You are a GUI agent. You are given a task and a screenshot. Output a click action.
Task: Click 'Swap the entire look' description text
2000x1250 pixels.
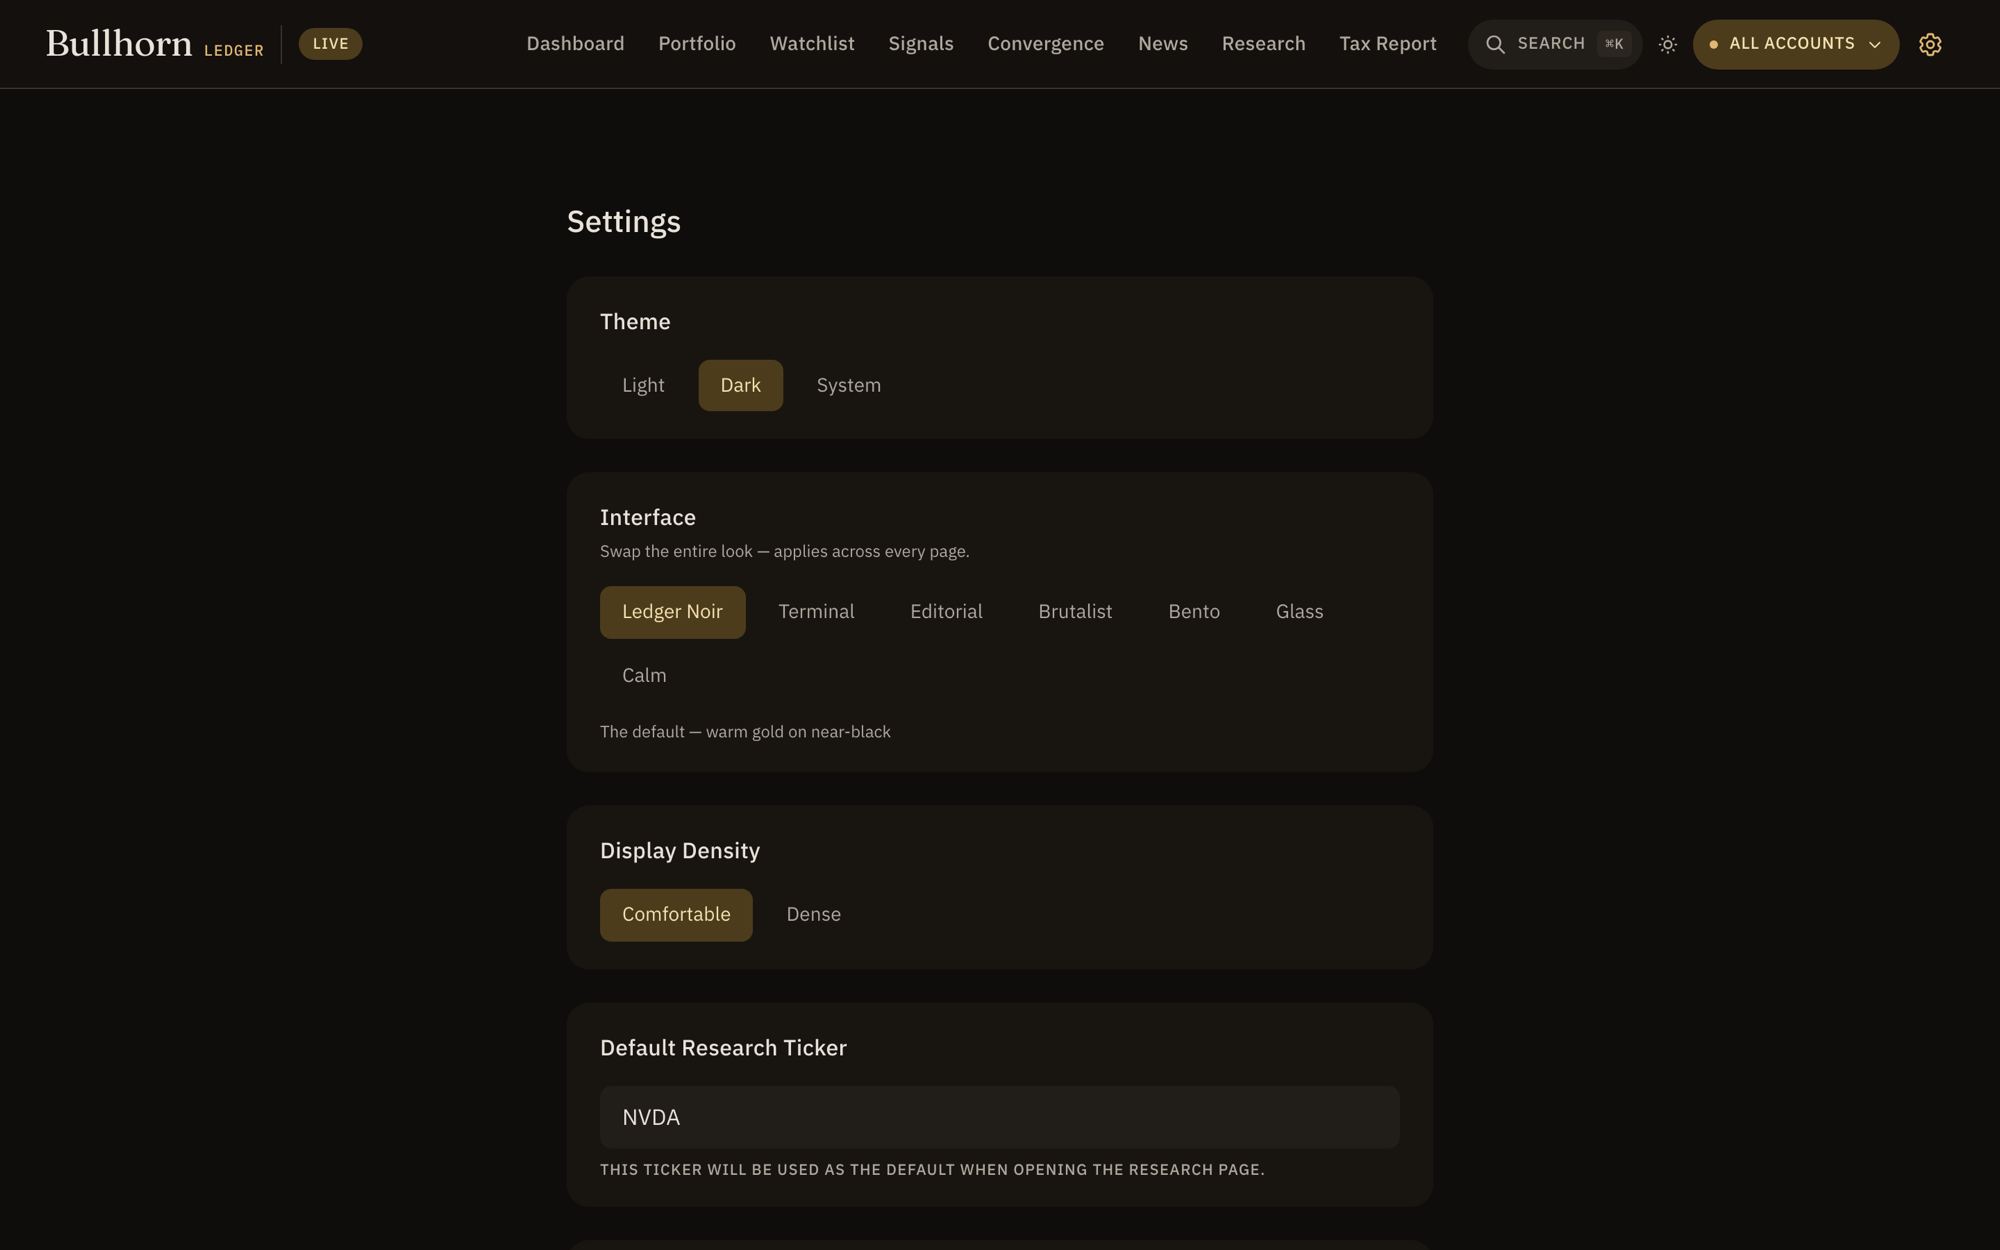[784, 551]
